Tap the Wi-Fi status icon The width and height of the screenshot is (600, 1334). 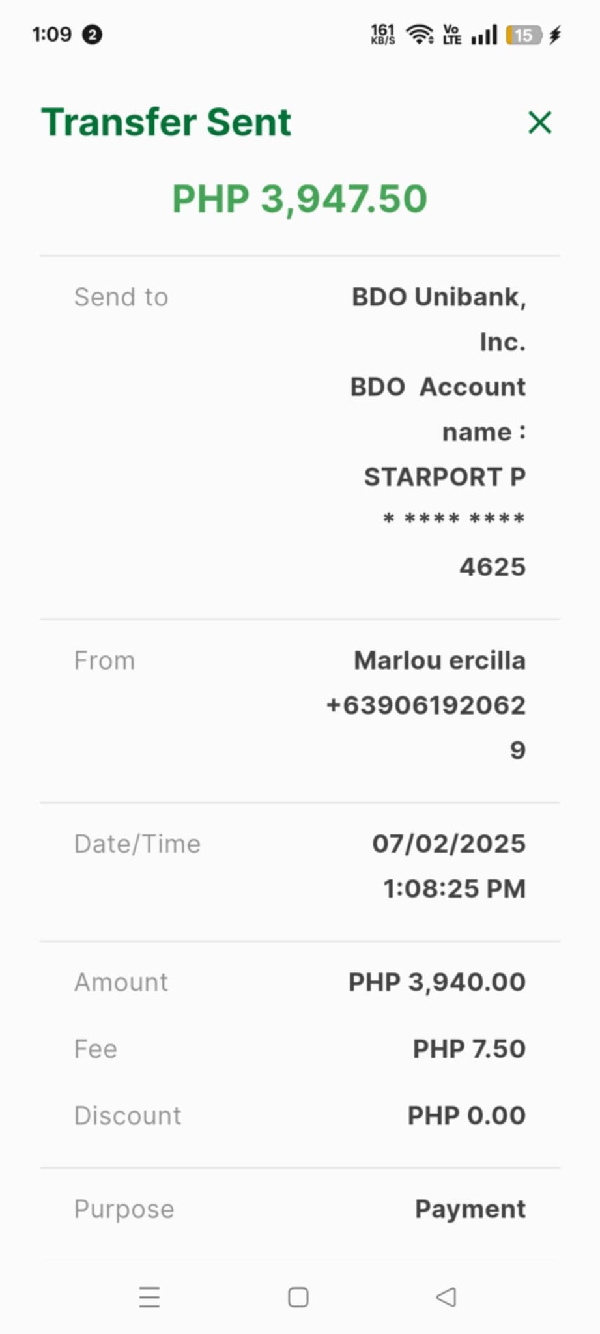[420, 35]
